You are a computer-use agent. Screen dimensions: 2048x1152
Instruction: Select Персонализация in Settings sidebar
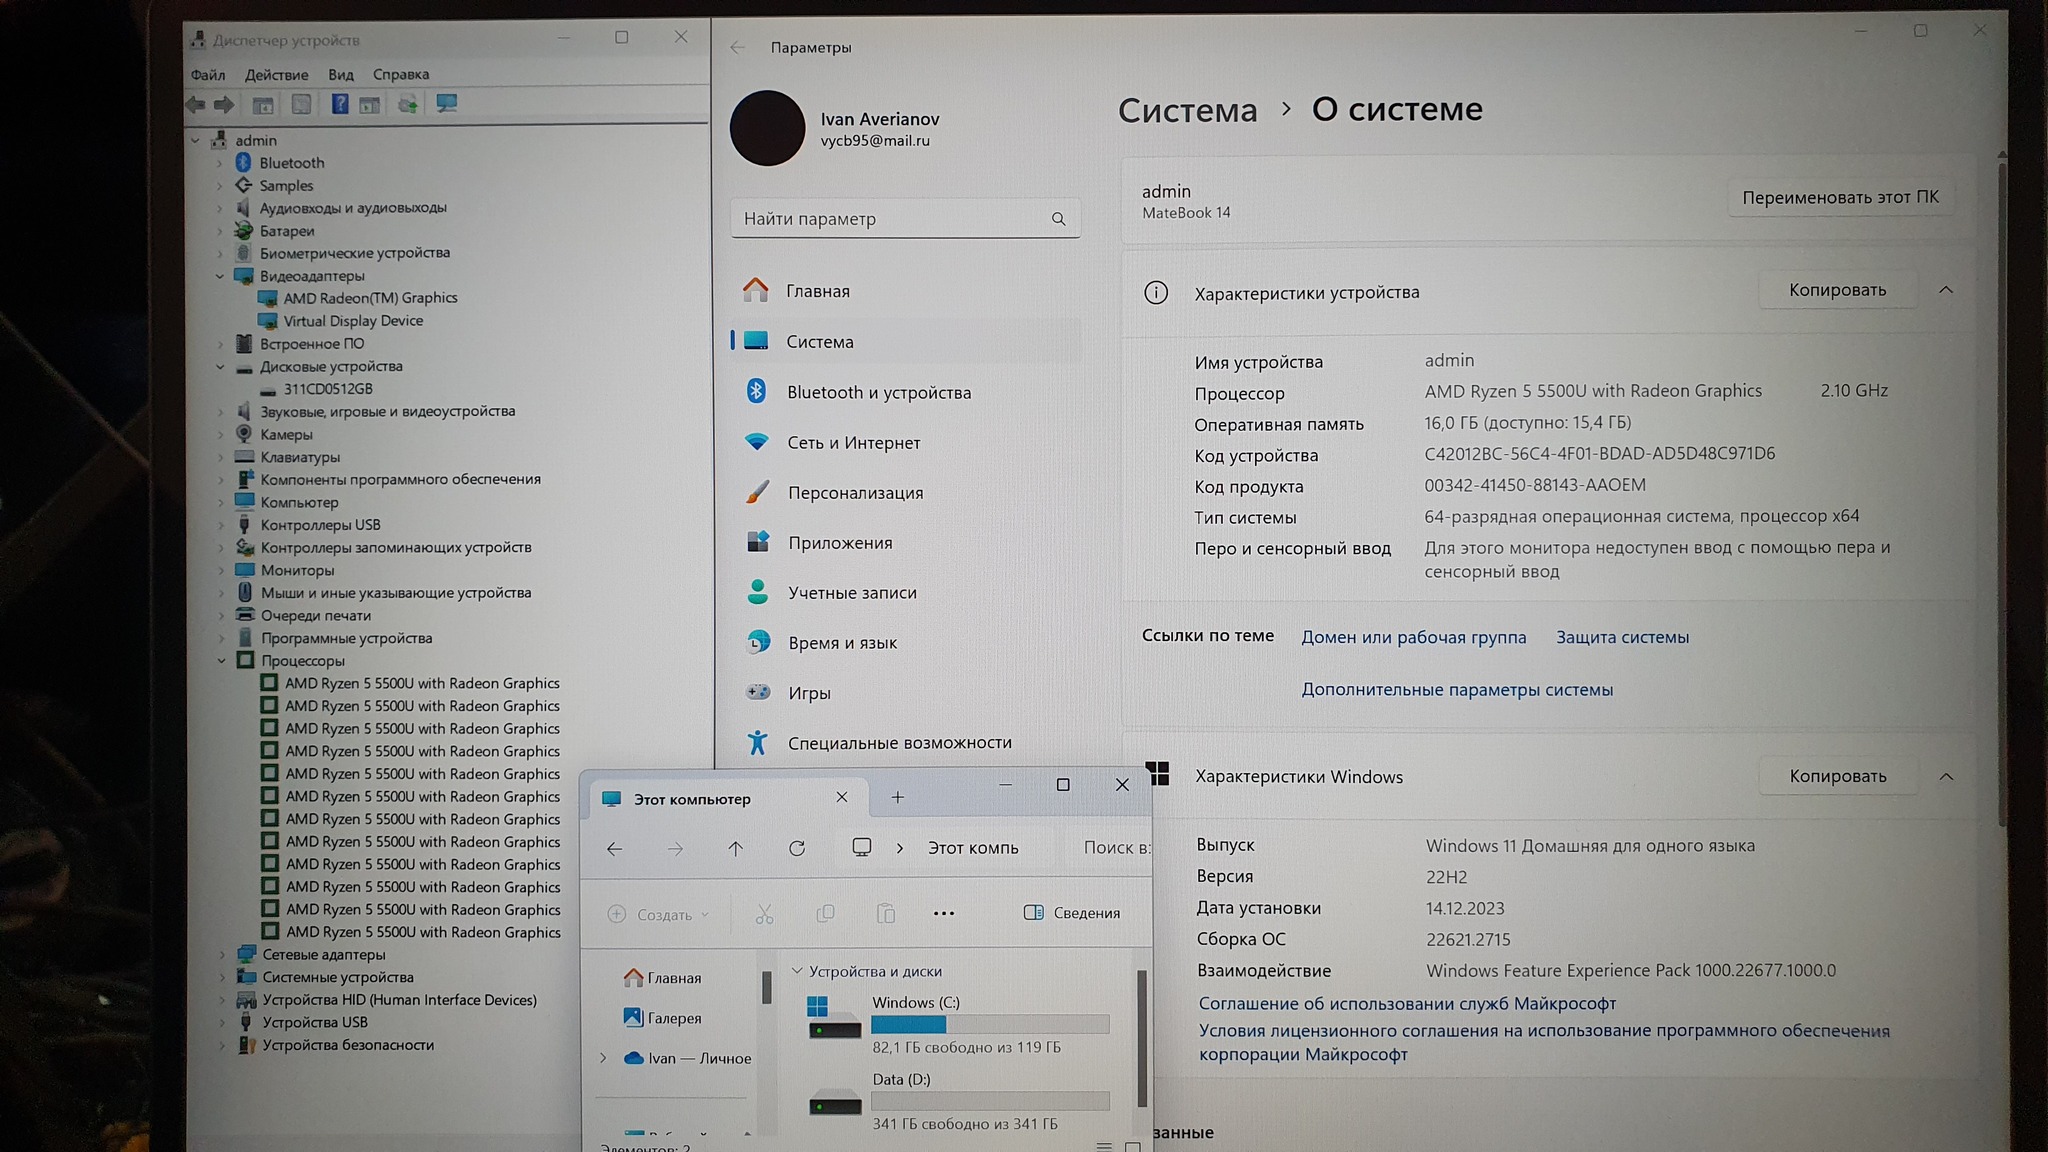click(x=855, y=493)
